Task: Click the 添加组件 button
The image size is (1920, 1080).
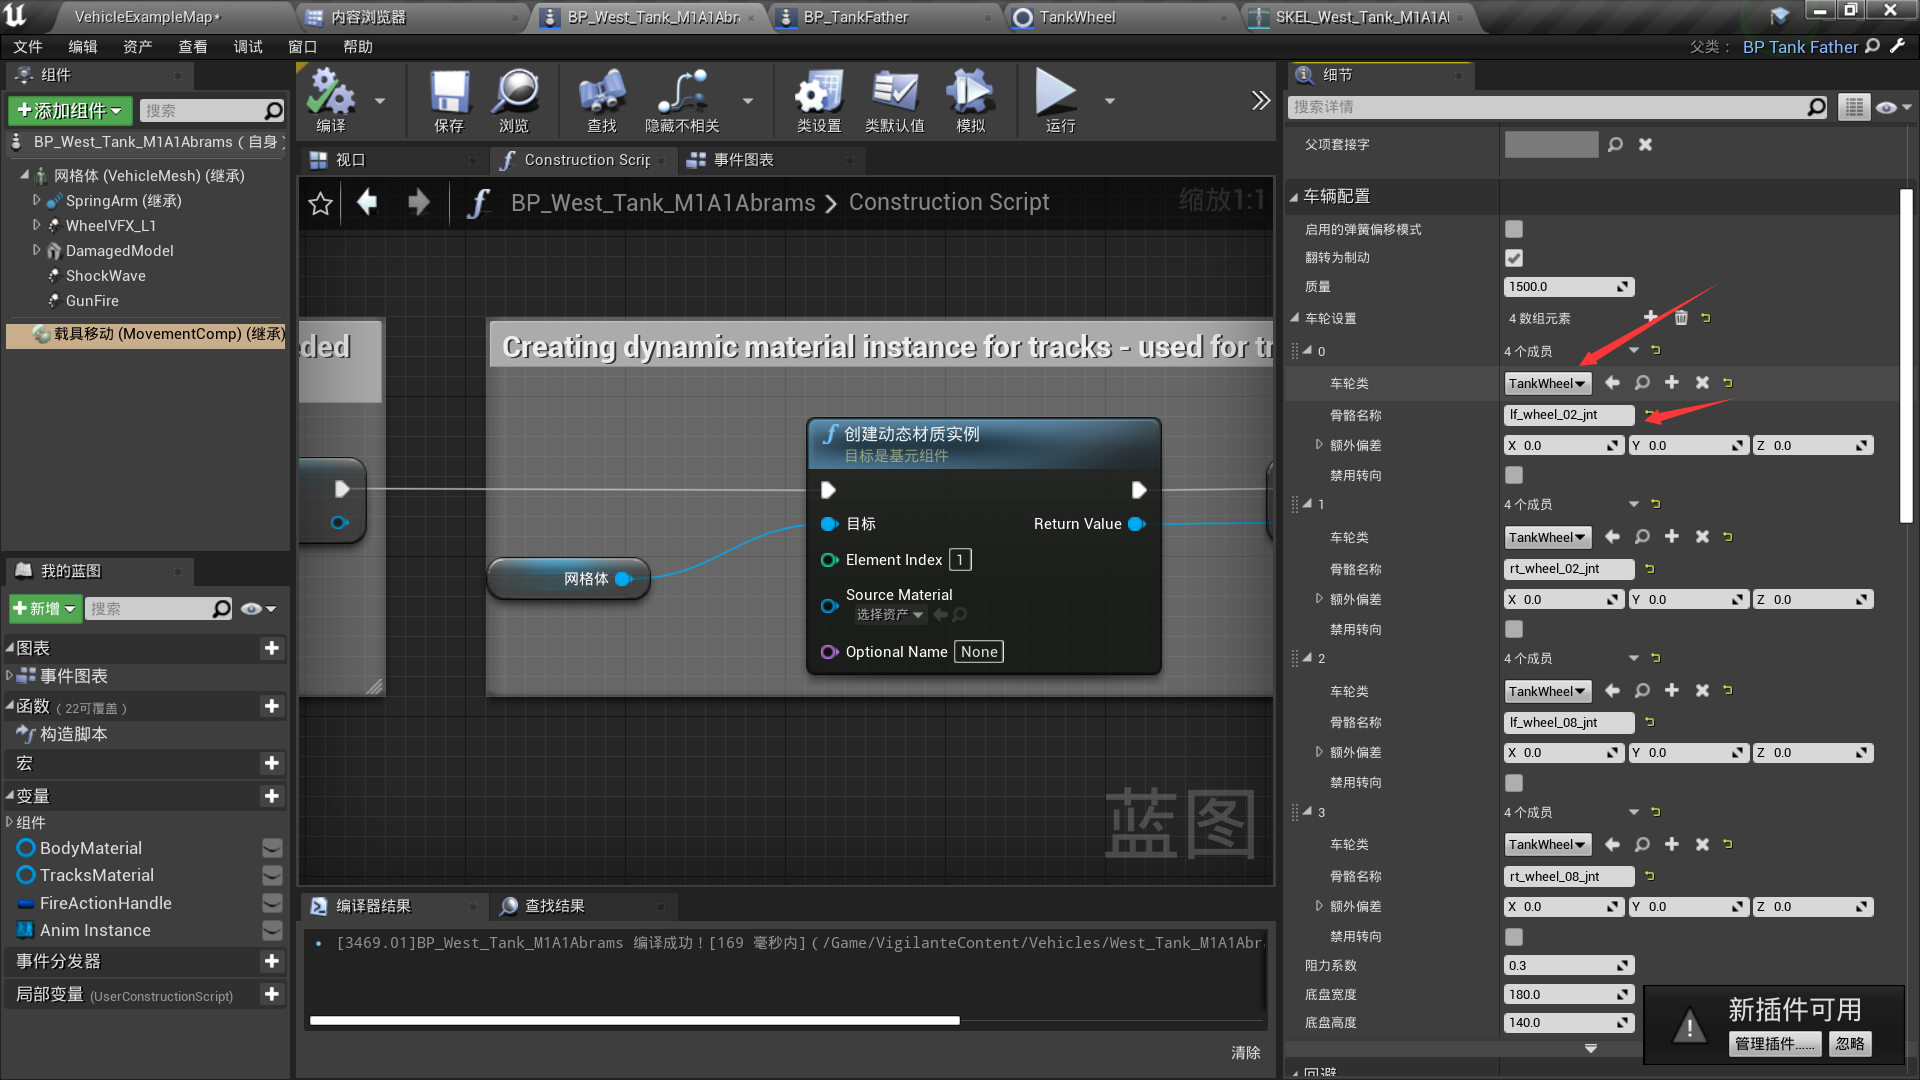Action: click(x=69, y=110)
